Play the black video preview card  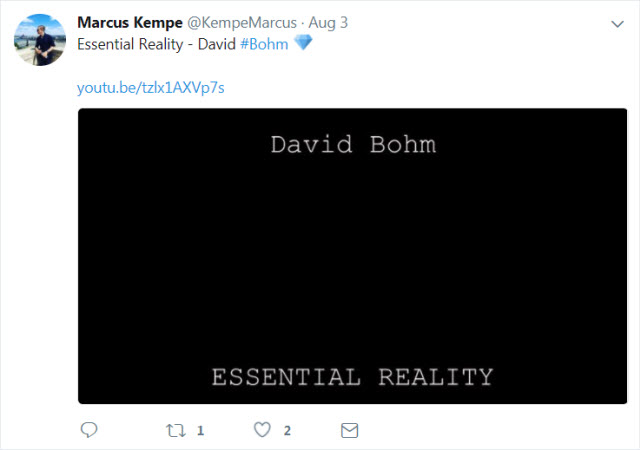tap(352, 256)
